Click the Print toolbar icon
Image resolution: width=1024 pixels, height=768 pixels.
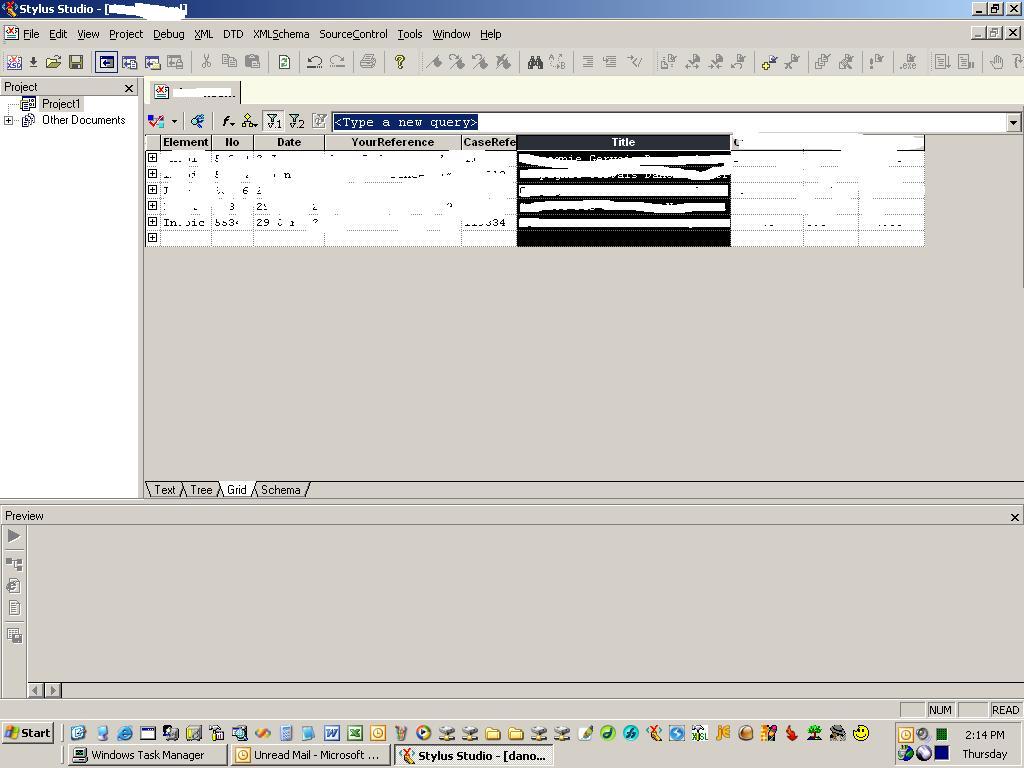pos(368,62)
